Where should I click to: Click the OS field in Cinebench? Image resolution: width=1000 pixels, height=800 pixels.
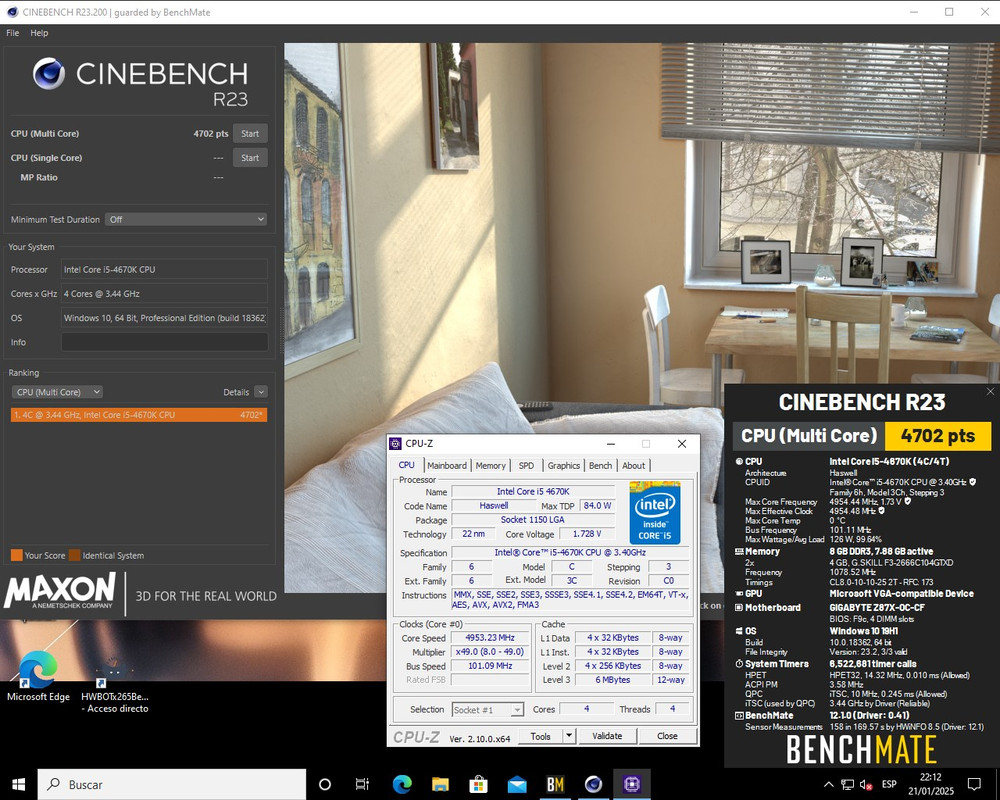tap(164, 318)
